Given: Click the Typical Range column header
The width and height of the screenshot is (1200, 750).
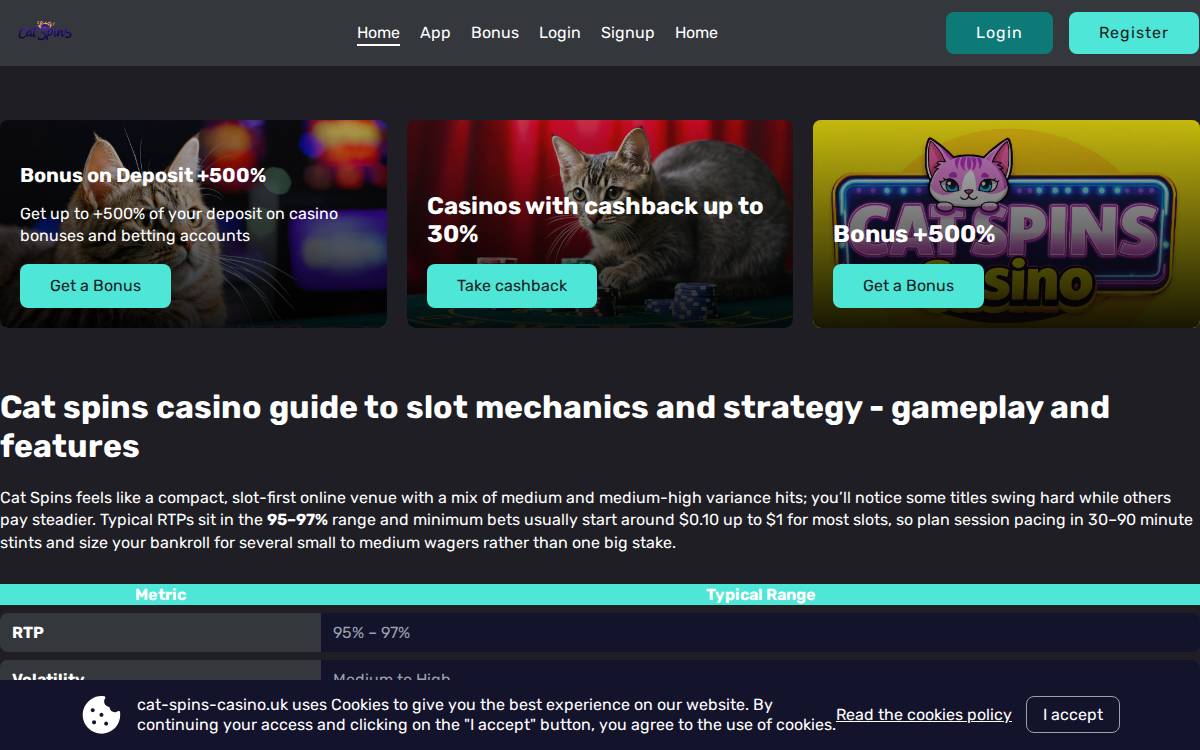Looking at the screenshot, I should click(x=761, y=594).
